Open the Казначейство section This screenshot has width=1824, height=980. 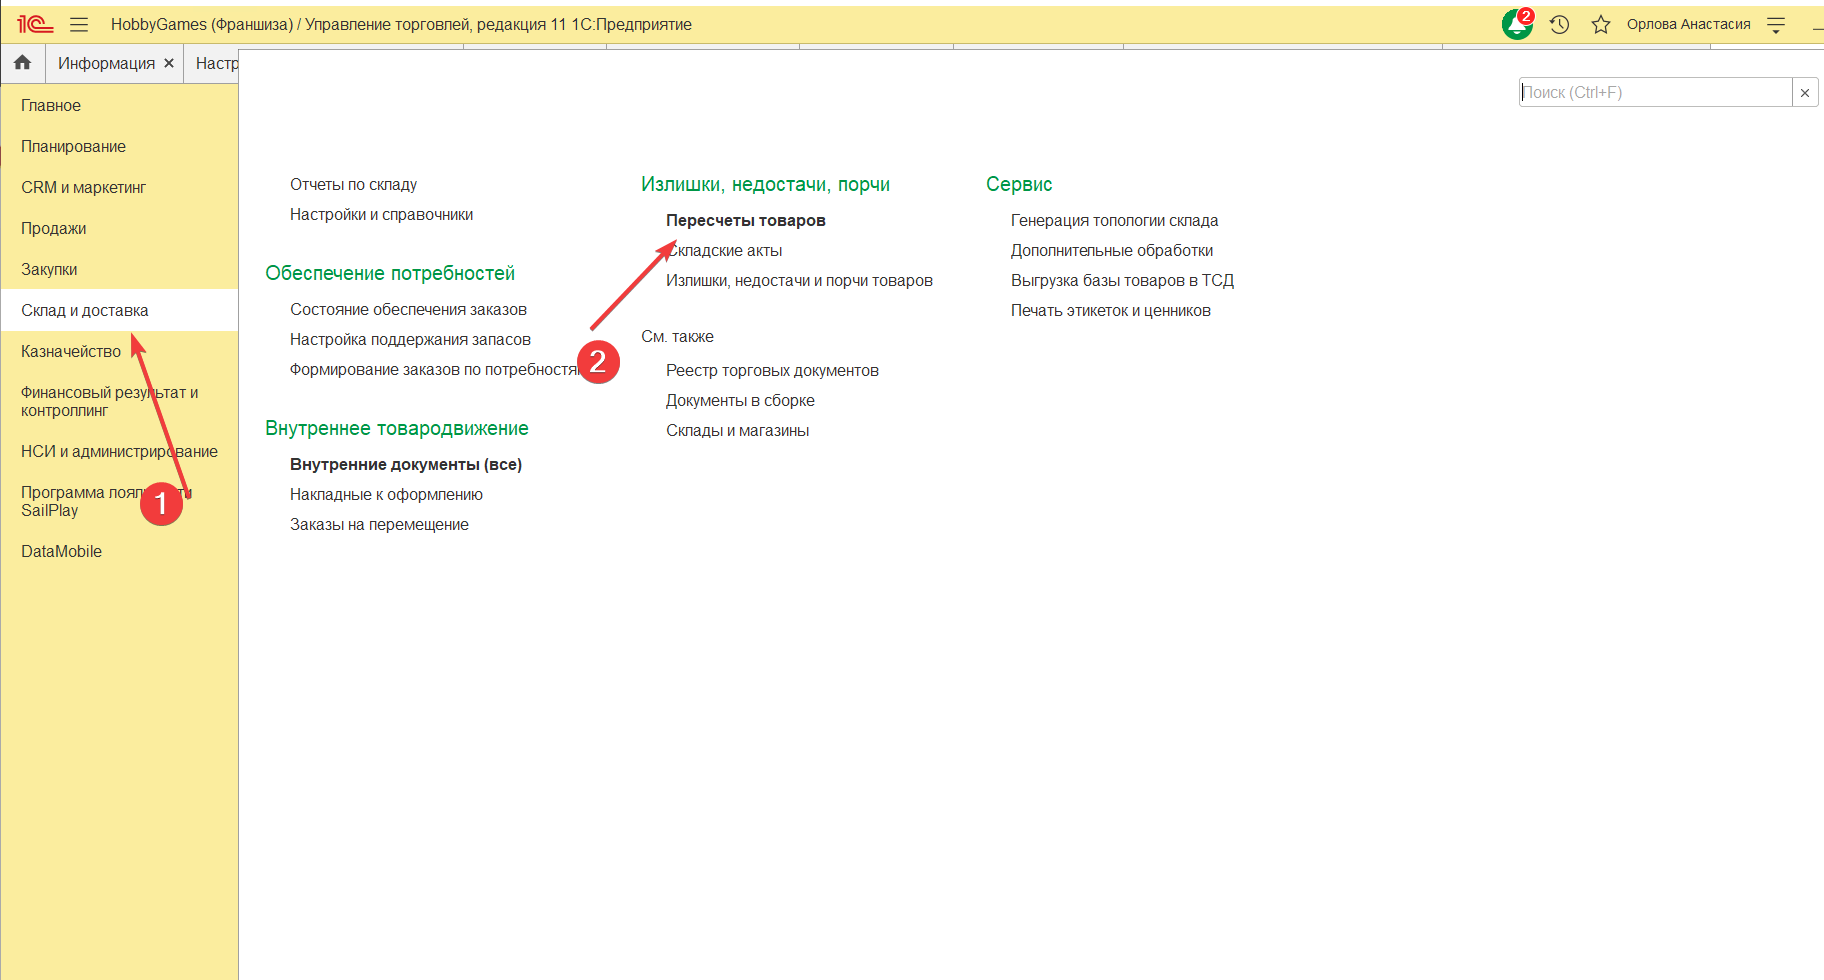tap(71, 351)
